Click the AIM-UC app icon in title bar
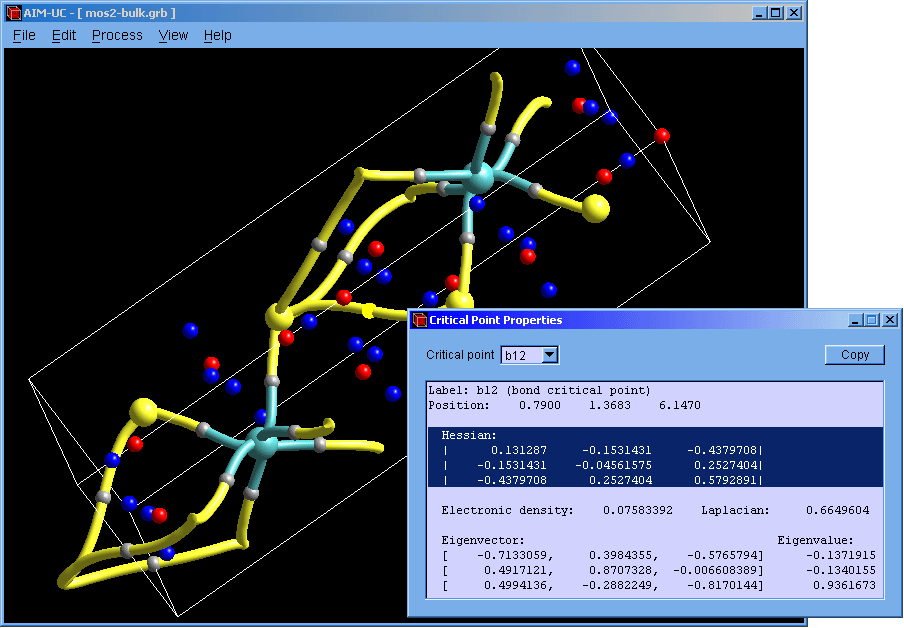Screen dimensions: 904x628 click(x=13, y=13)
